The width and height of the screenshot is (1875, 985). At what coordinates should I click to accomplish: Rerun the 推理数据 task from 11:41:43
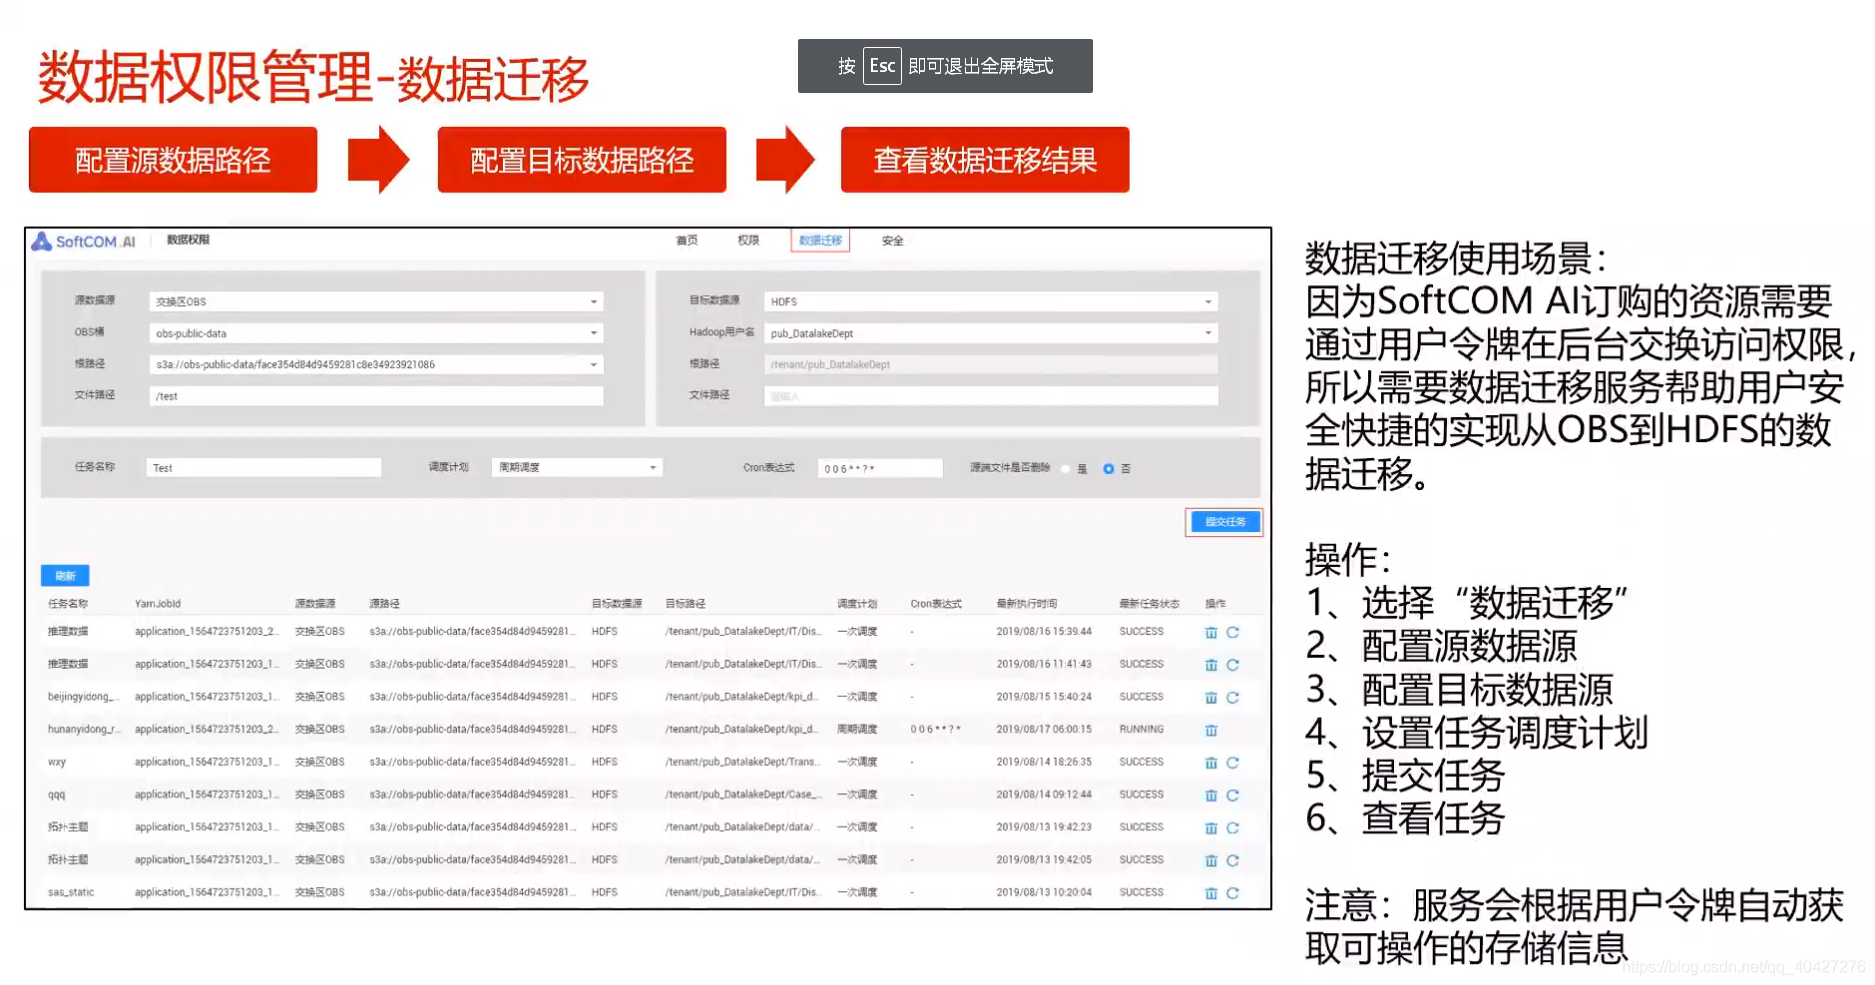point(1233,665)
